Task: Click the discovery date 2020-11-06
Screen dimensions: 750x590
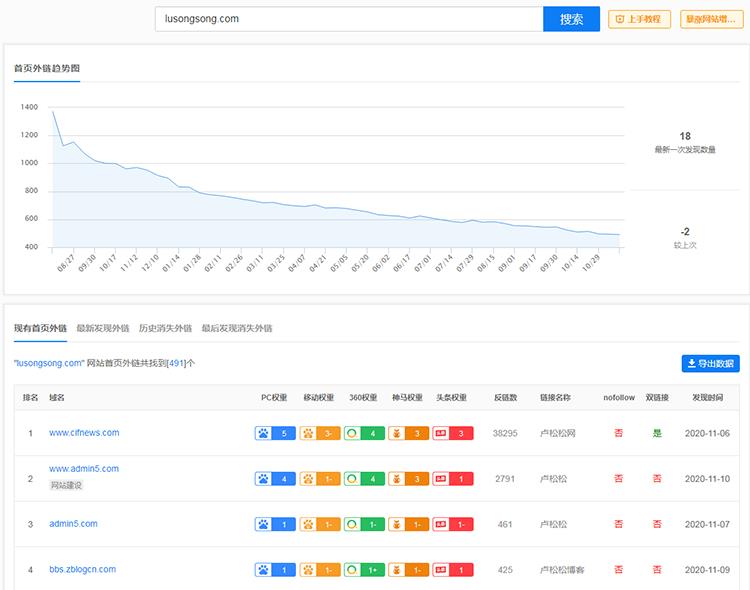Action: [707, 434]
